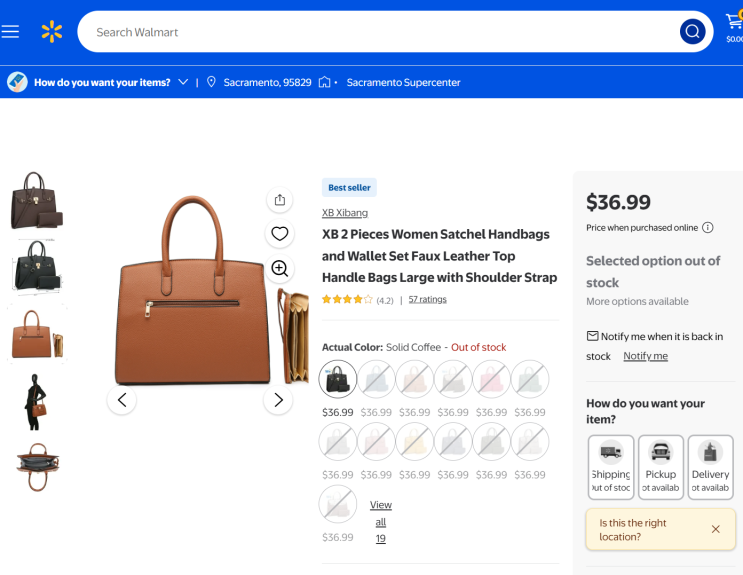Select the Delivery fulfillment option
Screen dimensions: 743x575
[x=710, y=466]
